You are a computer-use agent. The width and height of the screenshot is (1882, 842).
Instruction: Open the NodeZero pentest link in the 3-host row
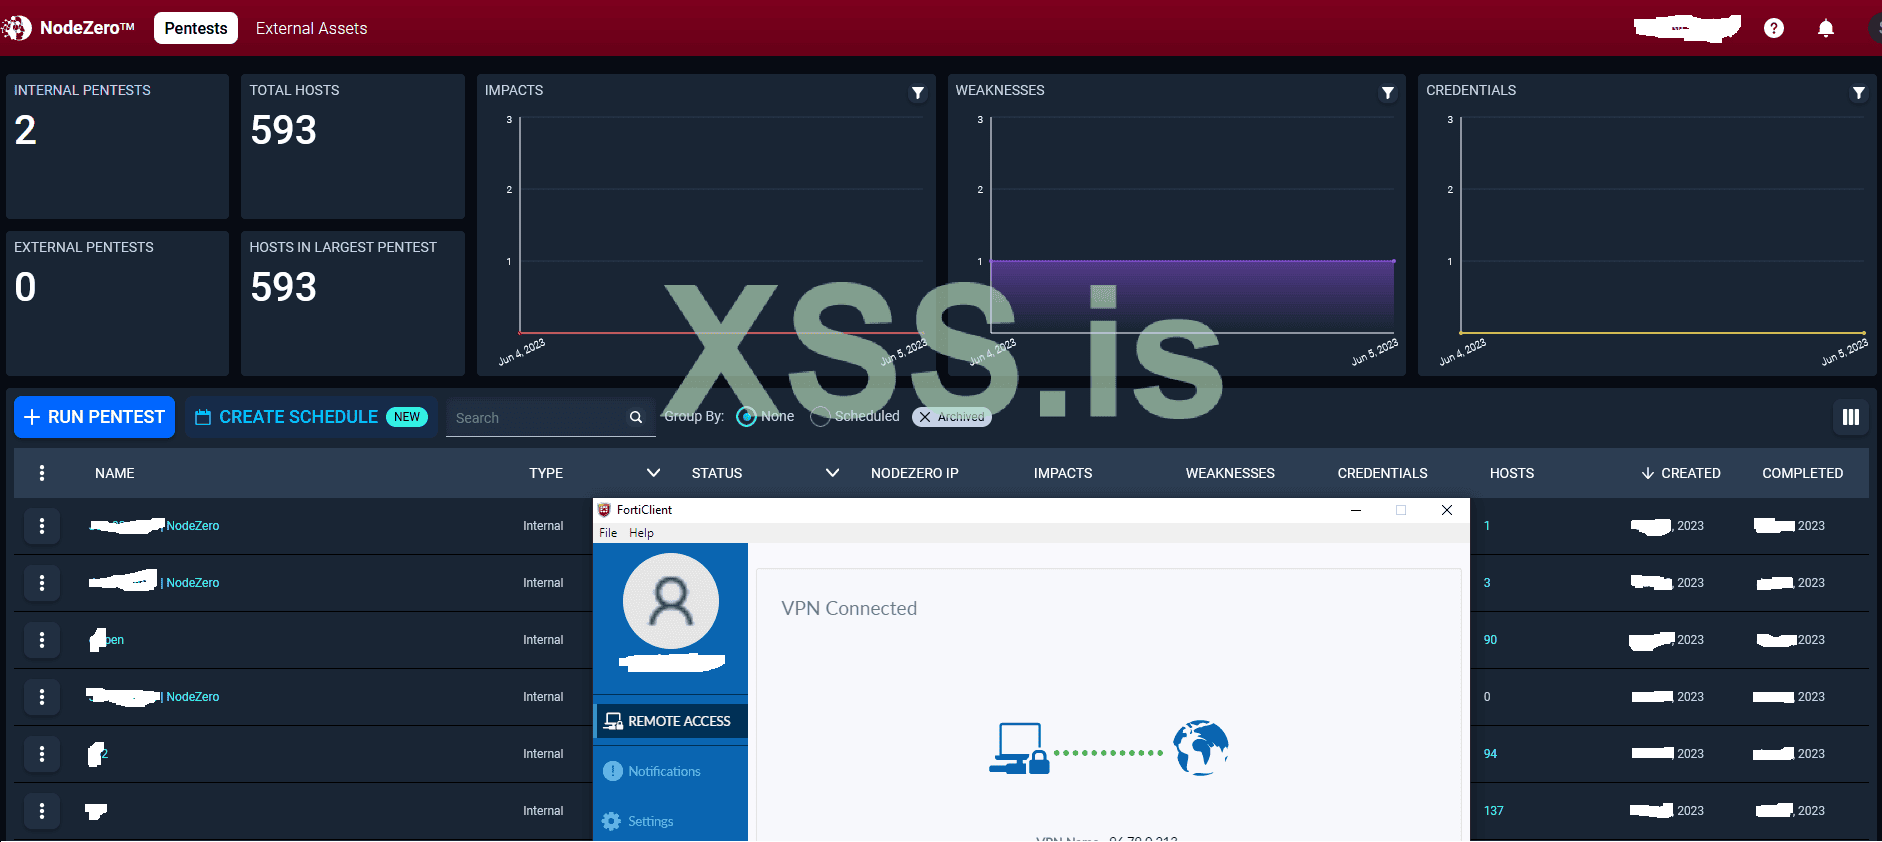(x=192, y=583)
